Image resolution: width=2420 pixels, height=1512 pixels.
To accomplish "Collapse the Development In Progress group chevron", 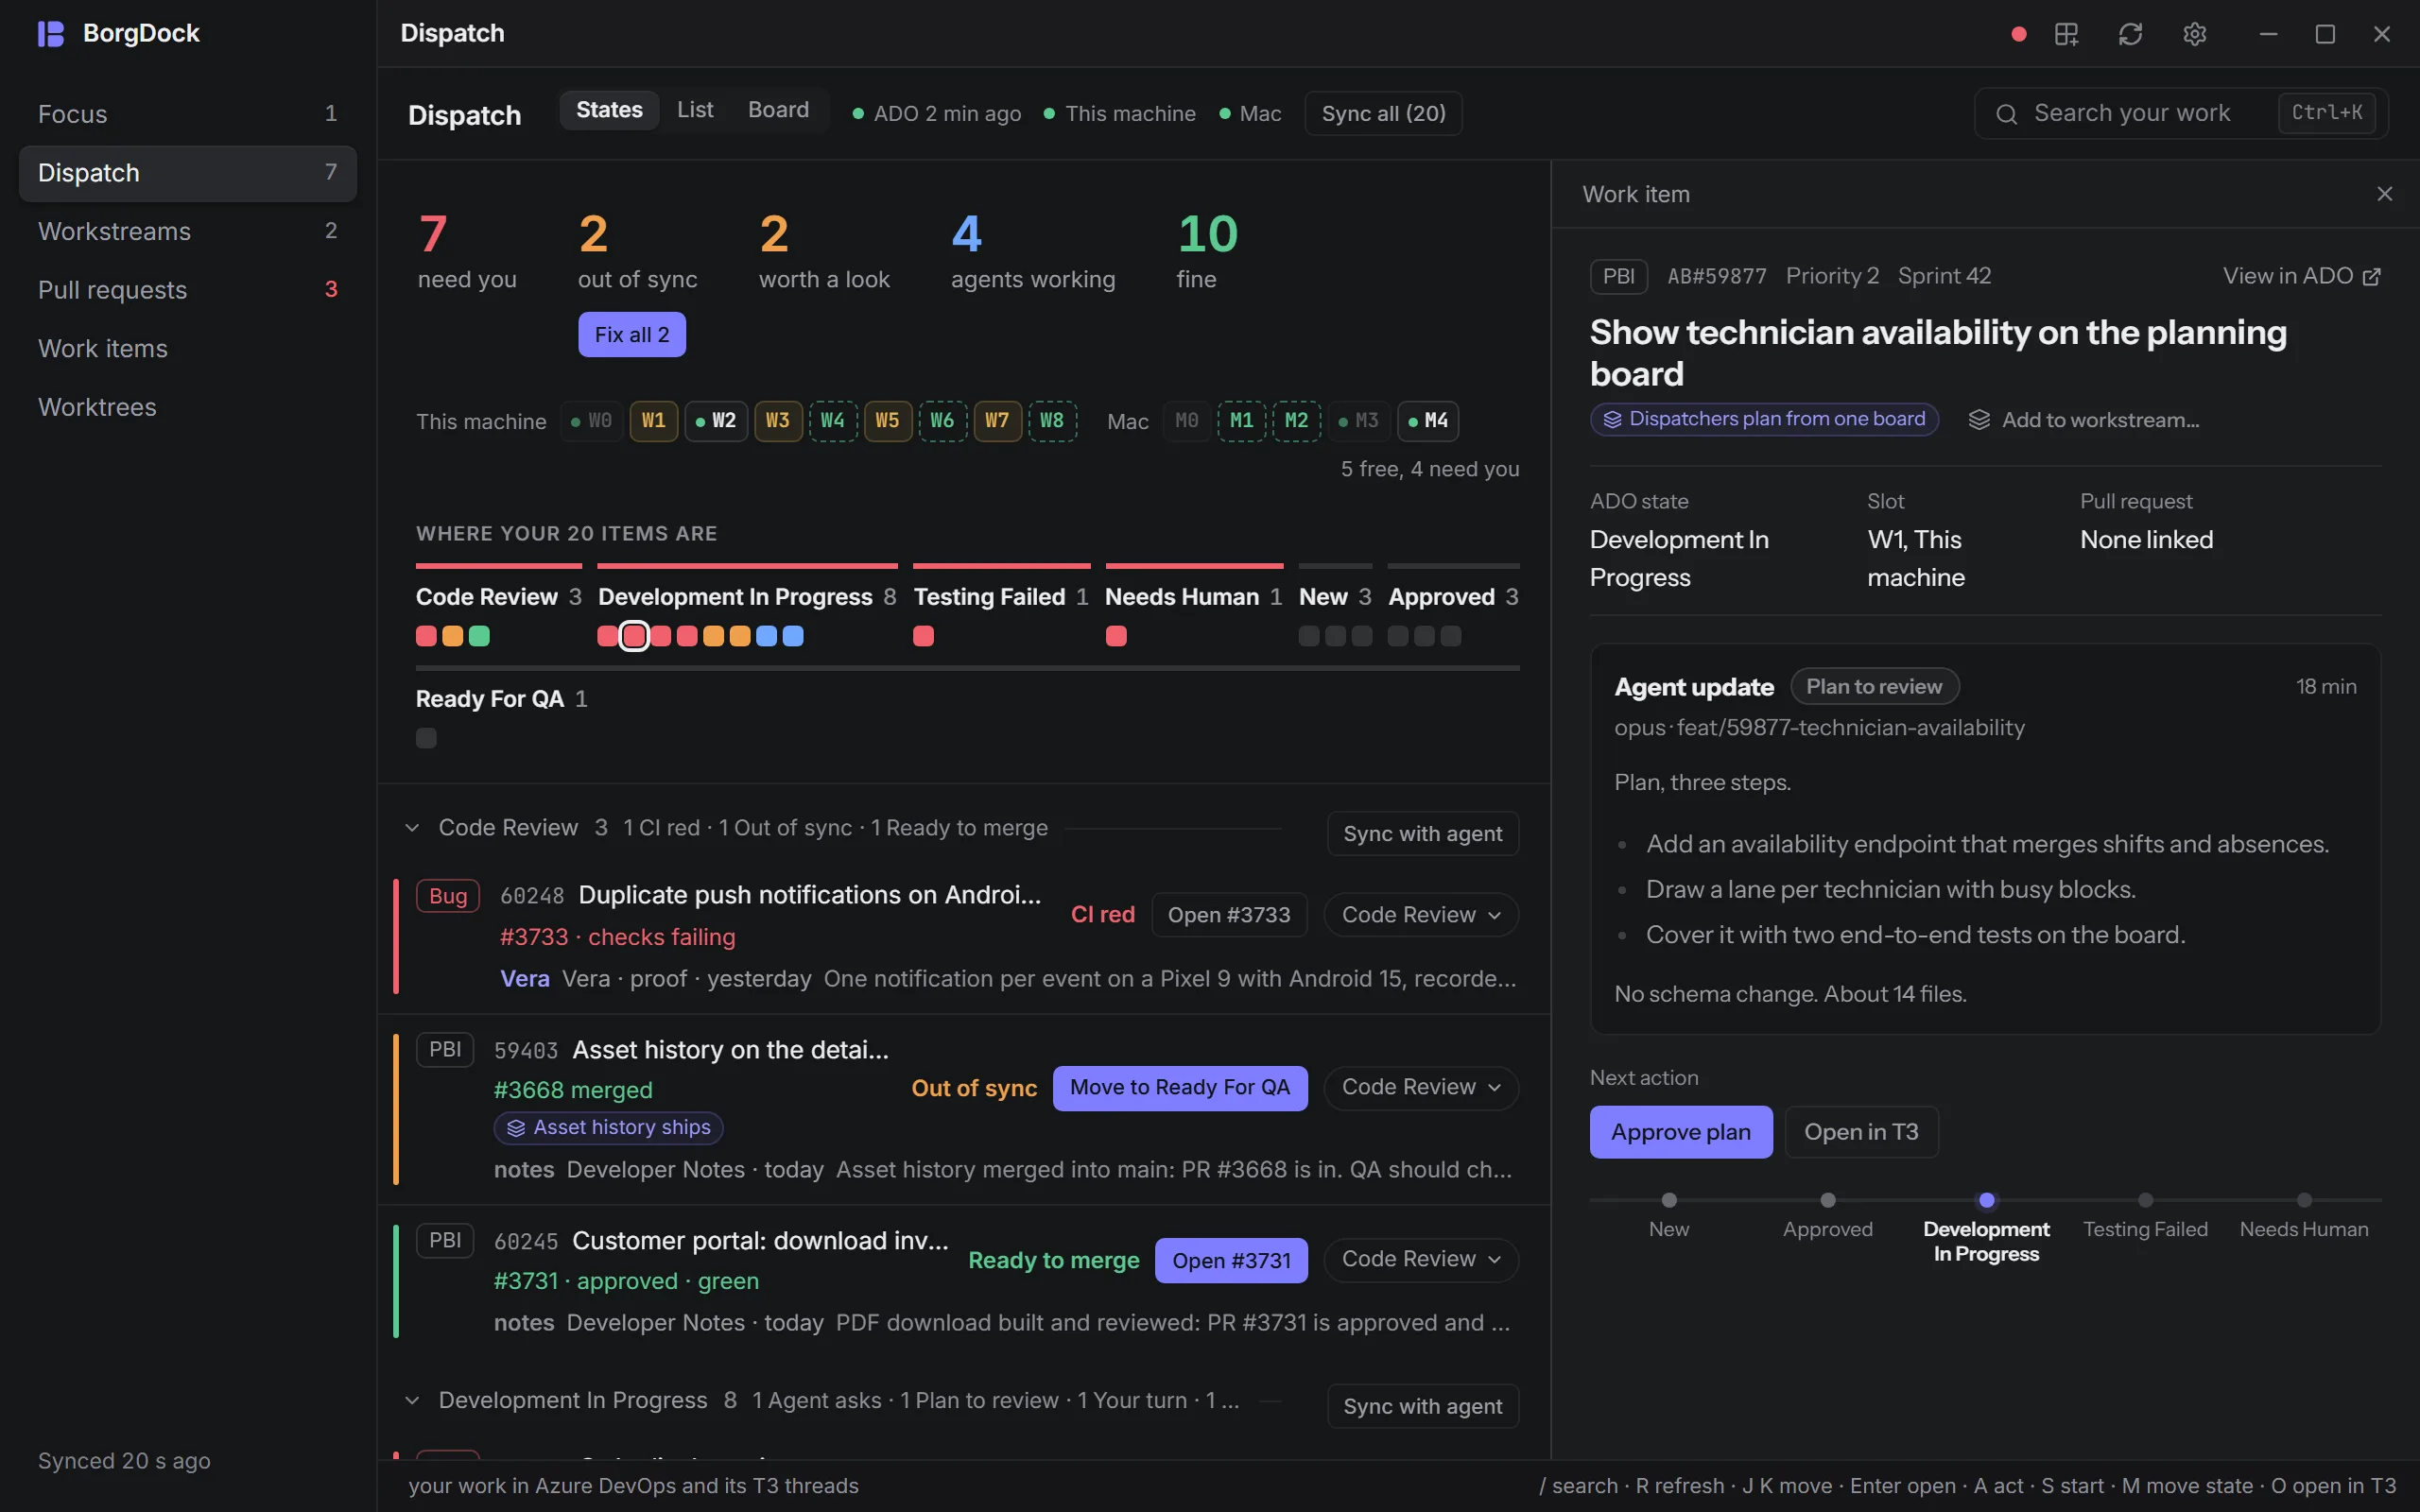I will (412, 1401).
